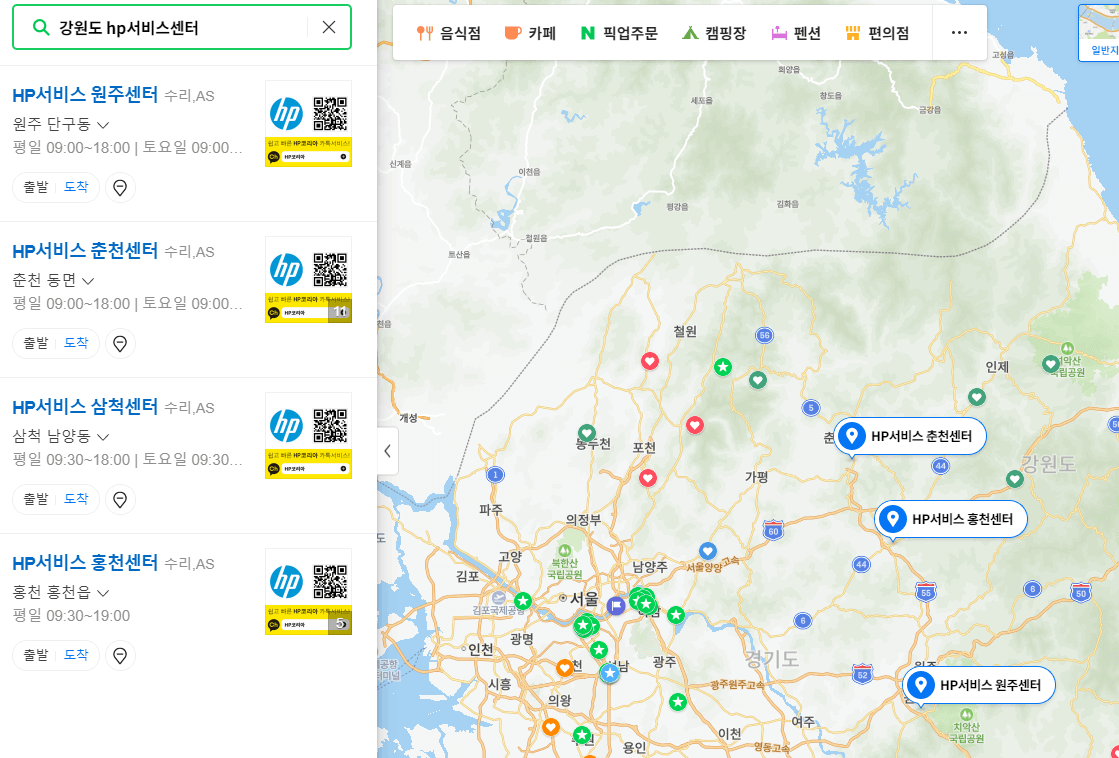Click the location pin icon for 삼척센터
The image size is (1119, 758).
(x=120, y=500)
